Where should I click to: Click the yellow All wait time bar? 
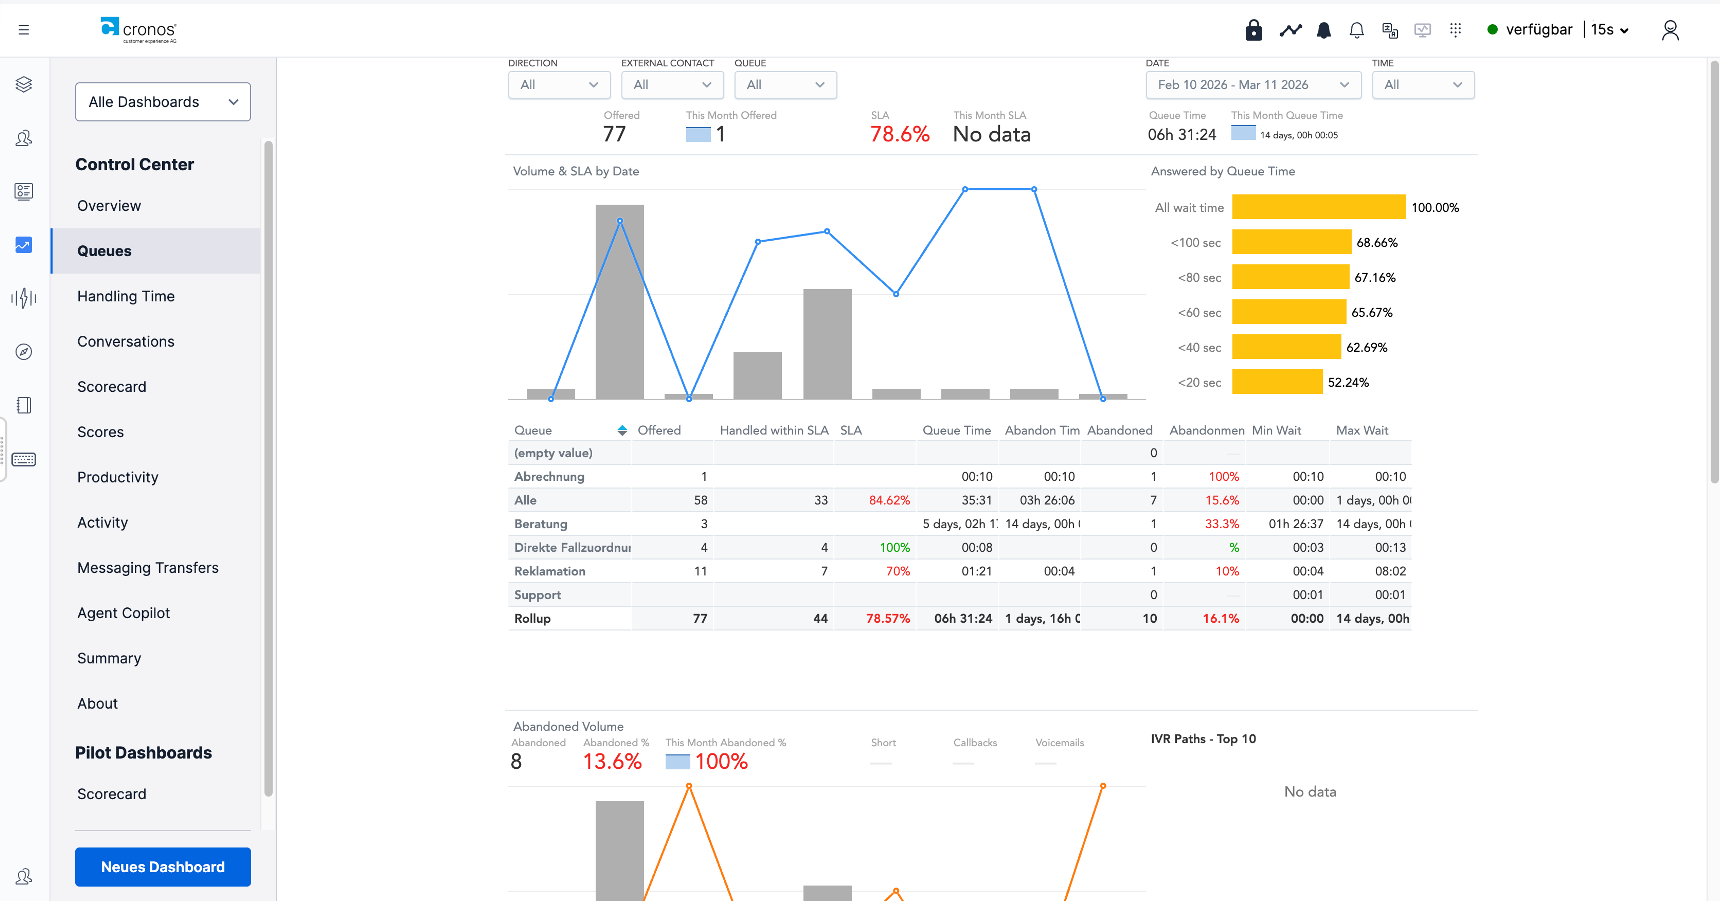click(1319, 207)
